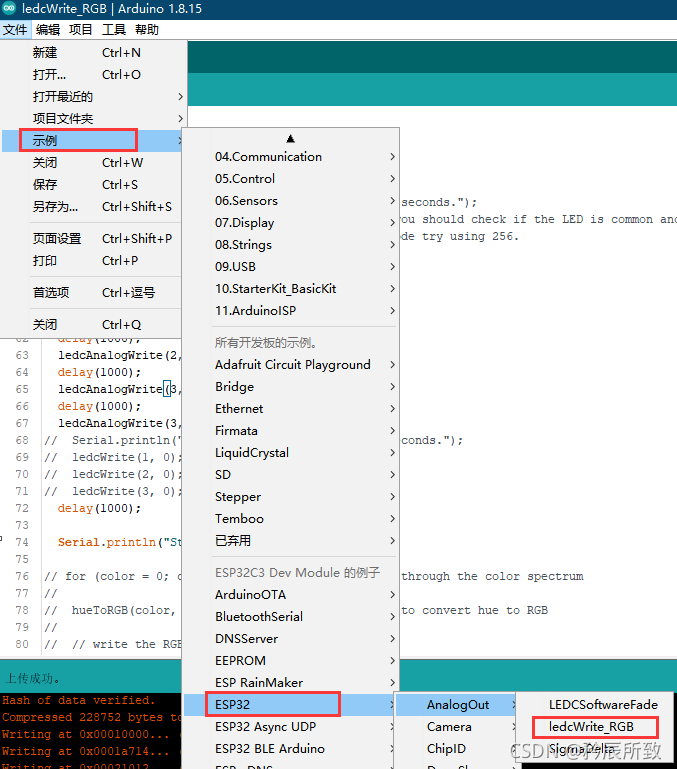
Task: Expand 04.Communication examples
Action: click(x=290, y=157)
